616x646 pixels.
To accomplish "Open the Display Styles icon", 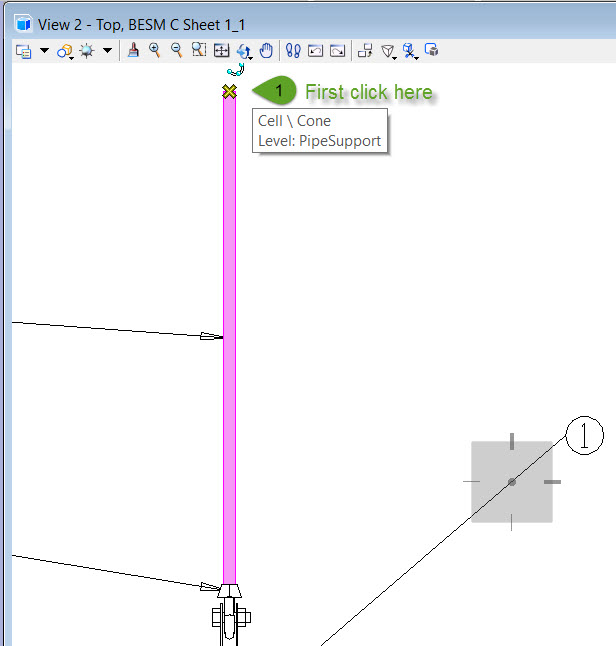I will [x=65, y=51].
